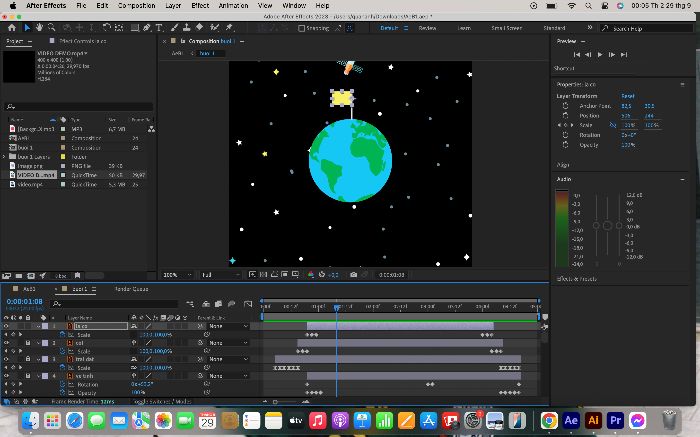
Task: Open the composition flowchart icon in timeline
Action: (190, 304)
